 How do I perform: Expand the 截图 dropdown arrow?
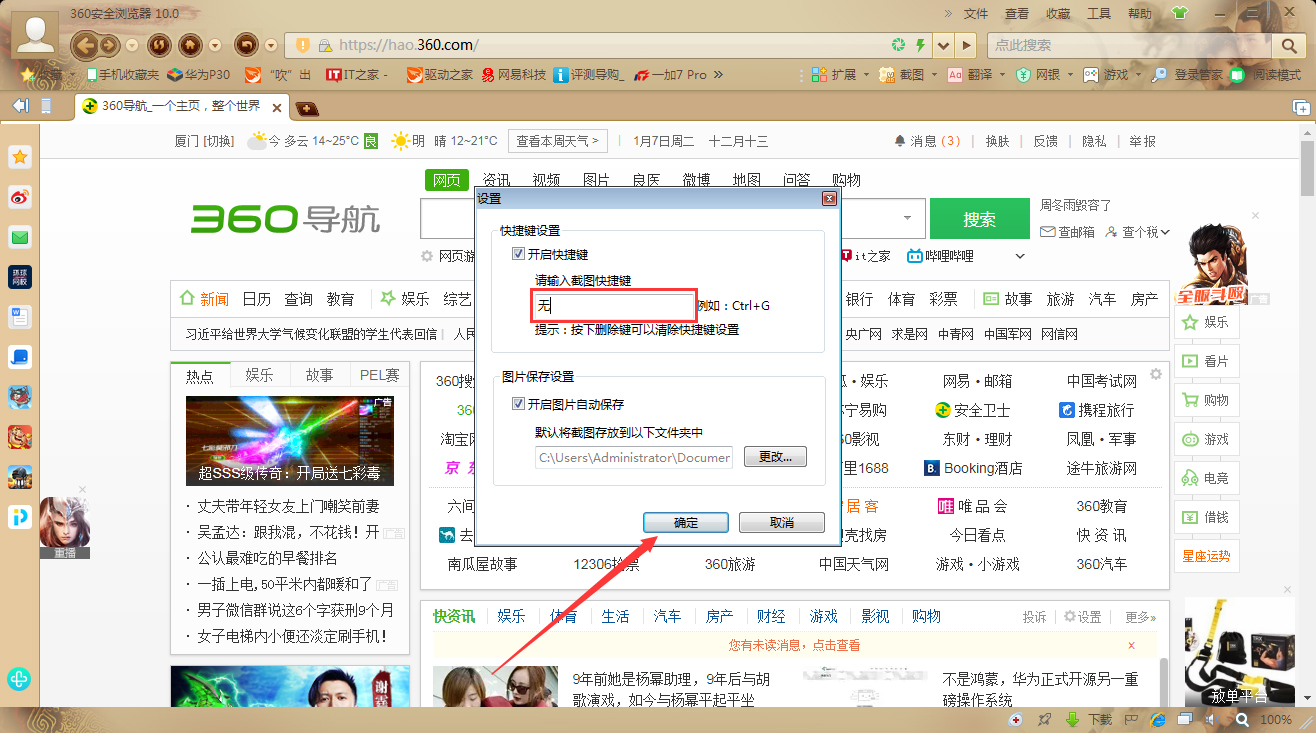[x=932, y=74]
